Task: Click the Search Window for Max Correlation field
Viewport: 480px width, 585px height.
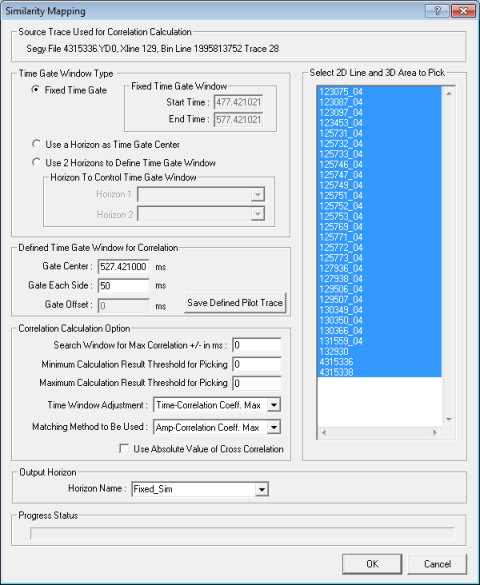Action: (257, 345)
